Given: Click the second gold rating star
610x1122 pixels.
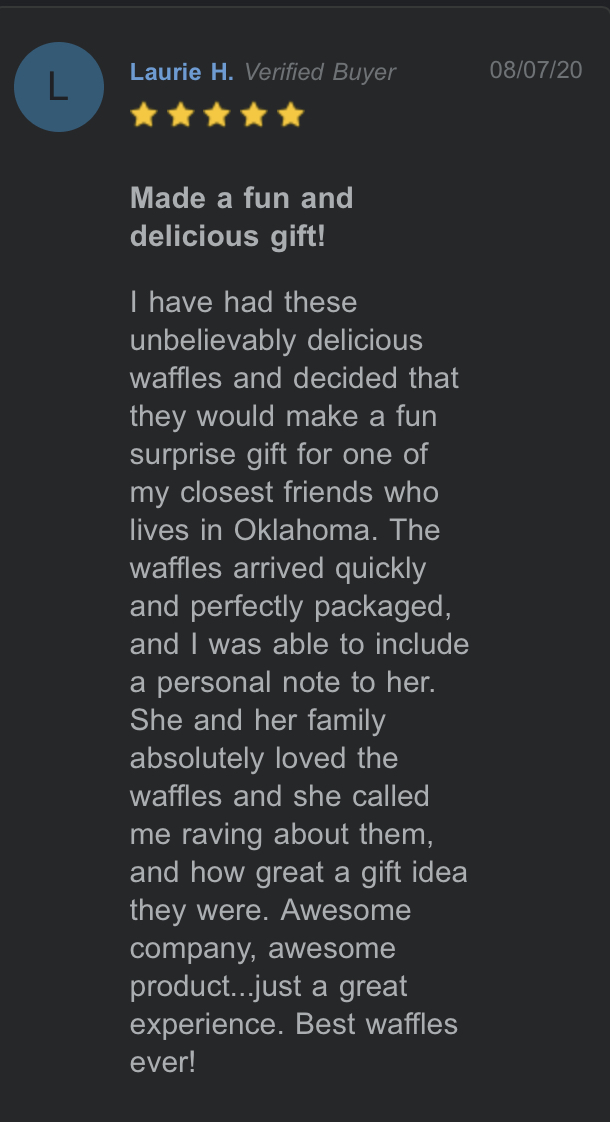Looking at the screenshot, I should pyautogui.click(x=180, y=114).
